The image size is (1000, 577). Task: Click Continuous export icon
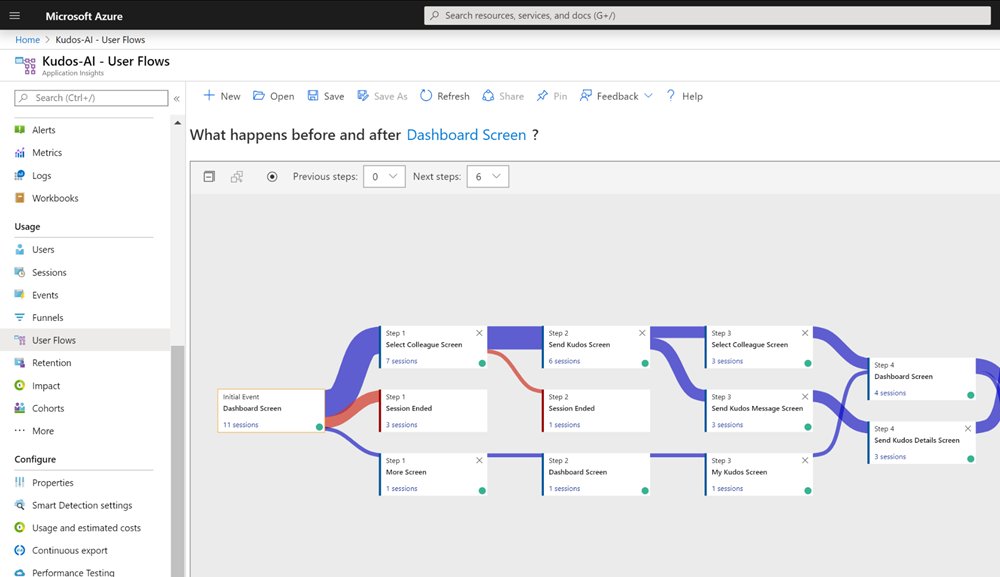coord(20,550)
